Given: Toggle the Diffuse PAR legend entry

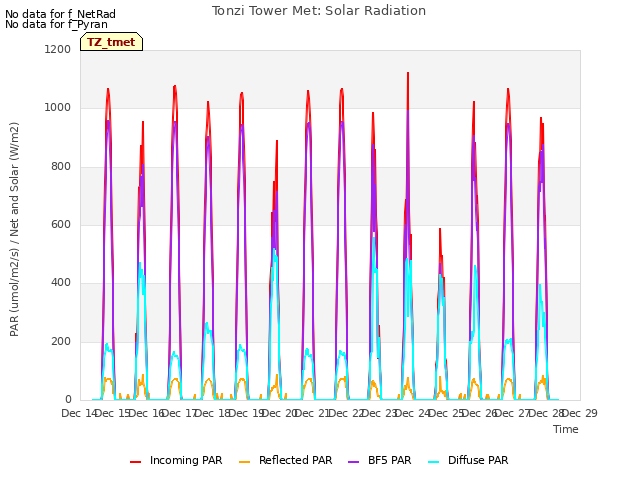Looking at the screenshot, I should click(x=468, y=460).
